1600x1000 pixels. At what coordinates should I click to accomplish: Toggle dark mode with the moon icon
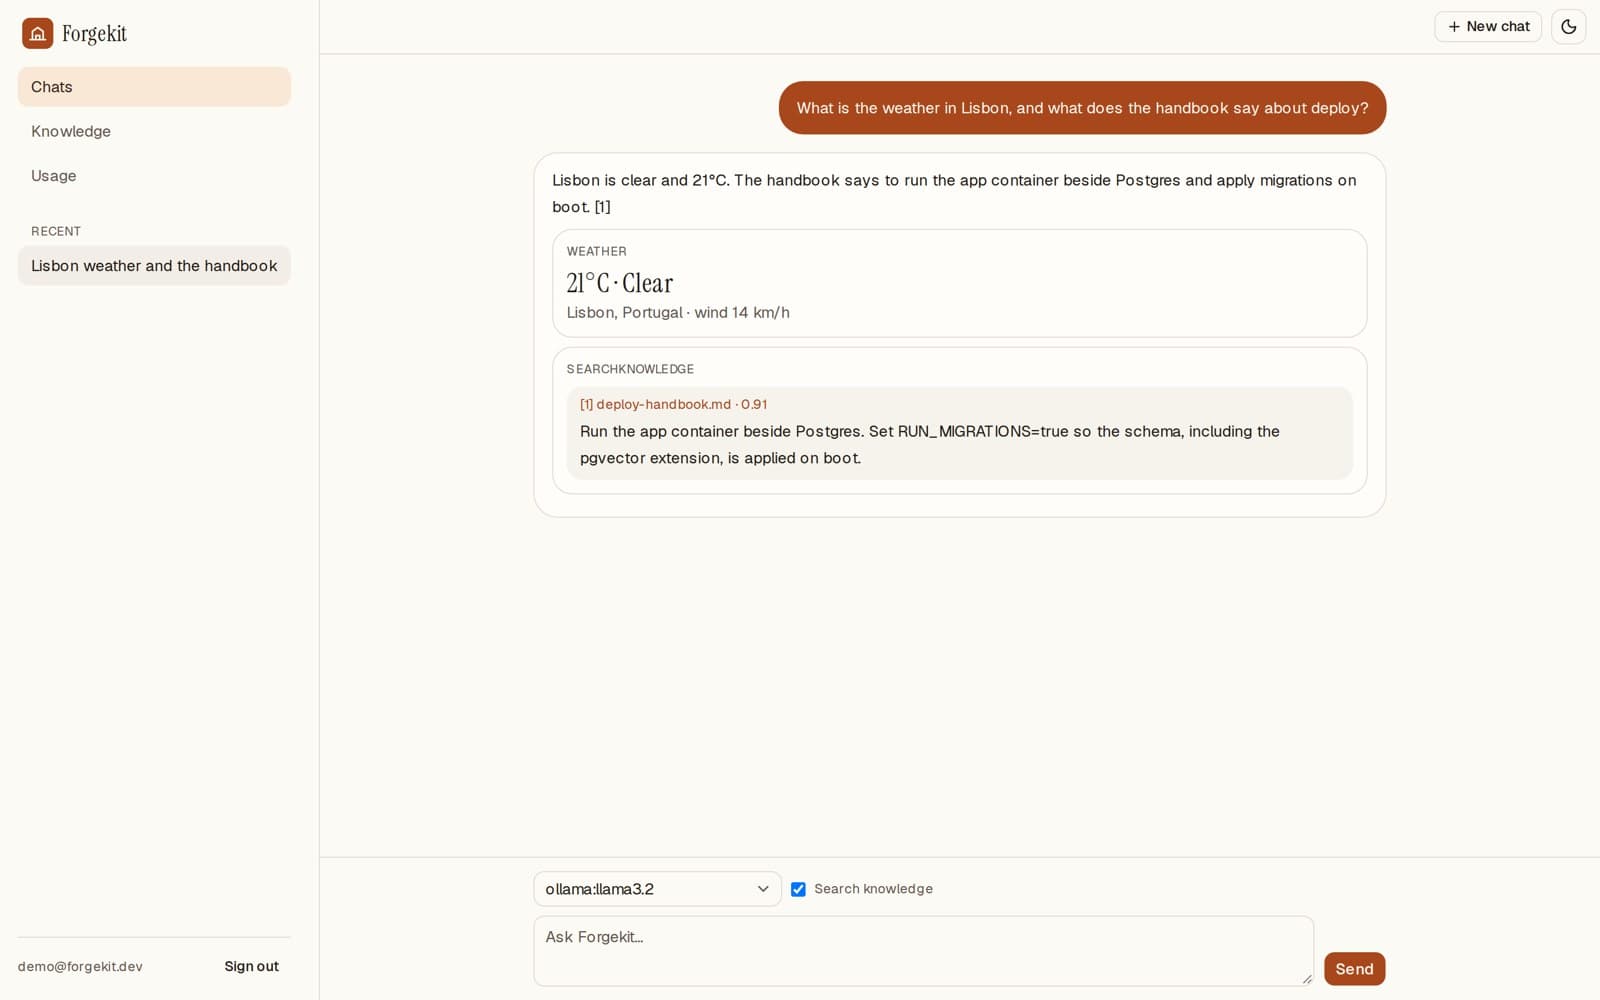pos(1568,27)
